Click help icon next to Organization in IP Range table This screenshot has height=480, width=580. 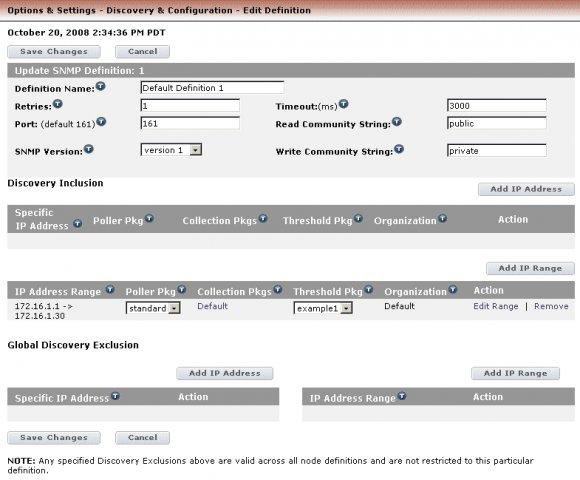coord(453,289)
